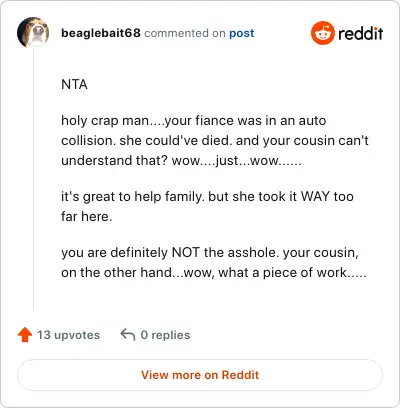This screenshot has height=408, width=400.
Task: Click the "understand that? wow" text line
Action: [181, 161]
